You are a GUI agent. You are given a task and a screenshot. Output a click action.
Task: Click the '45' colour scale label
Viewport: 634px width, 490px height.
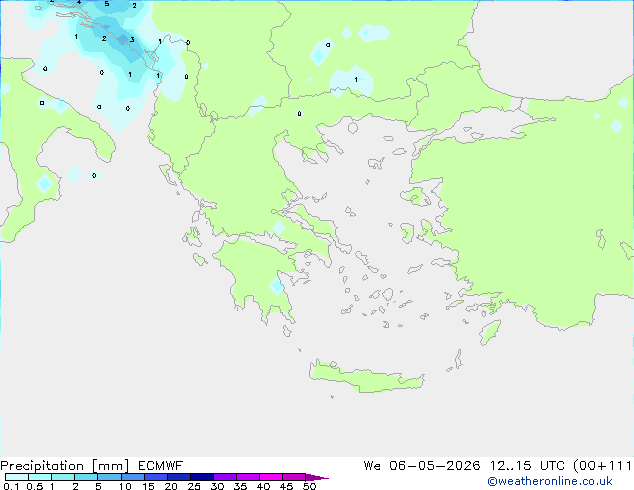point(286,486)
